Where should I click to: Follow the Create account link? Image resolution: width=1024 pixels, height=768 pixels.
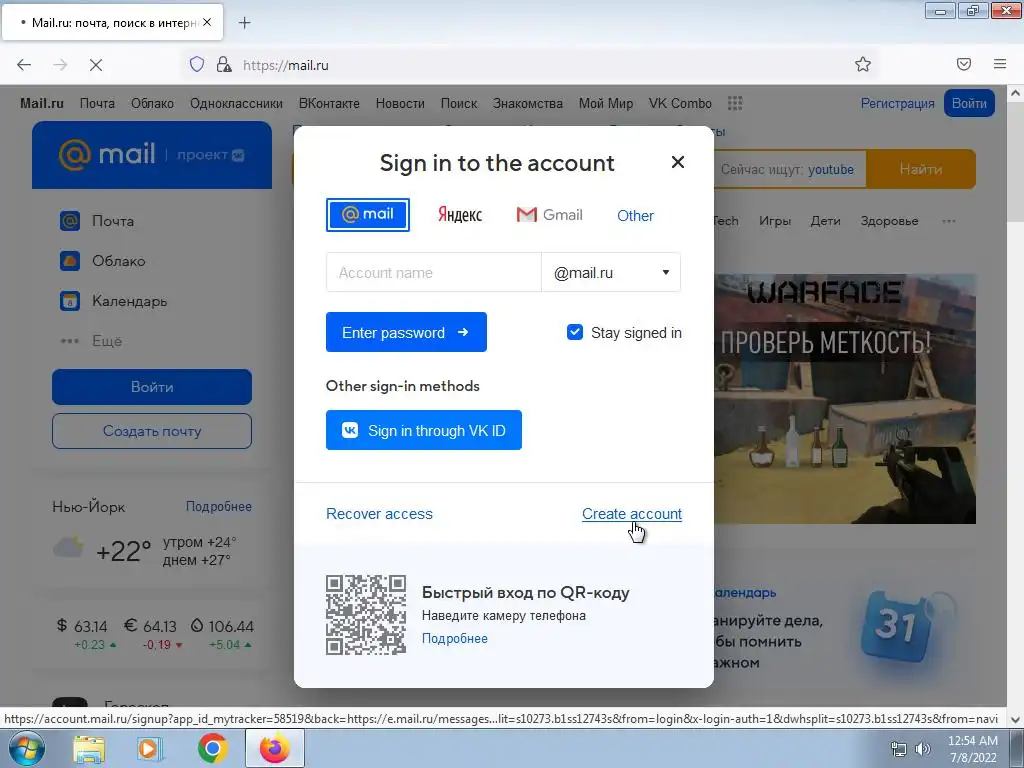point(632,514)
